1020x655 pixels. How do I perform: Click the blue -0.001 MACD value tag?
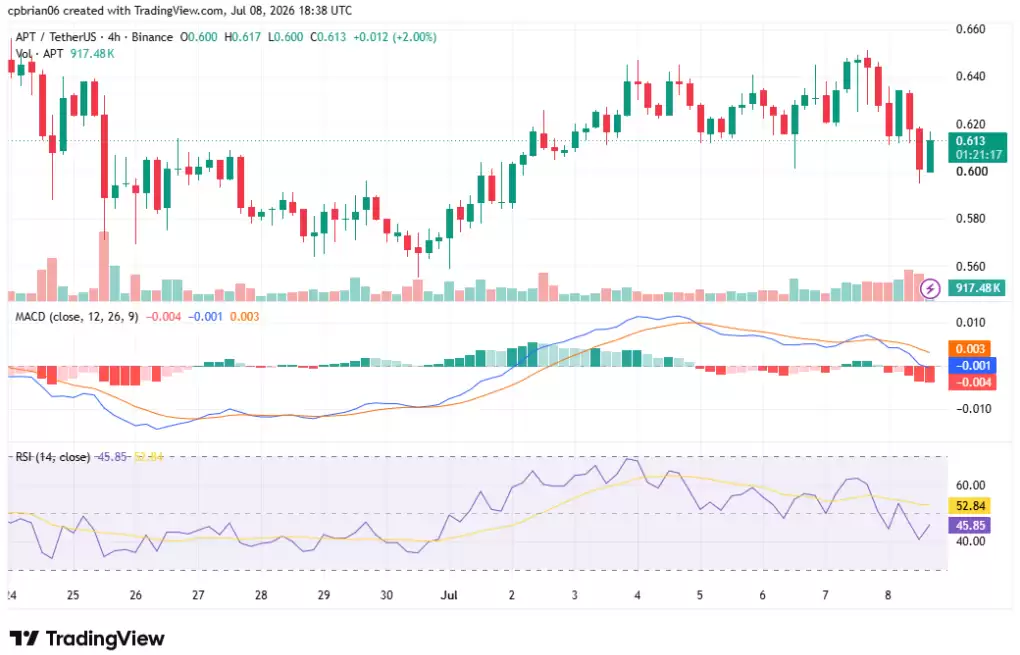pos(972,366)
